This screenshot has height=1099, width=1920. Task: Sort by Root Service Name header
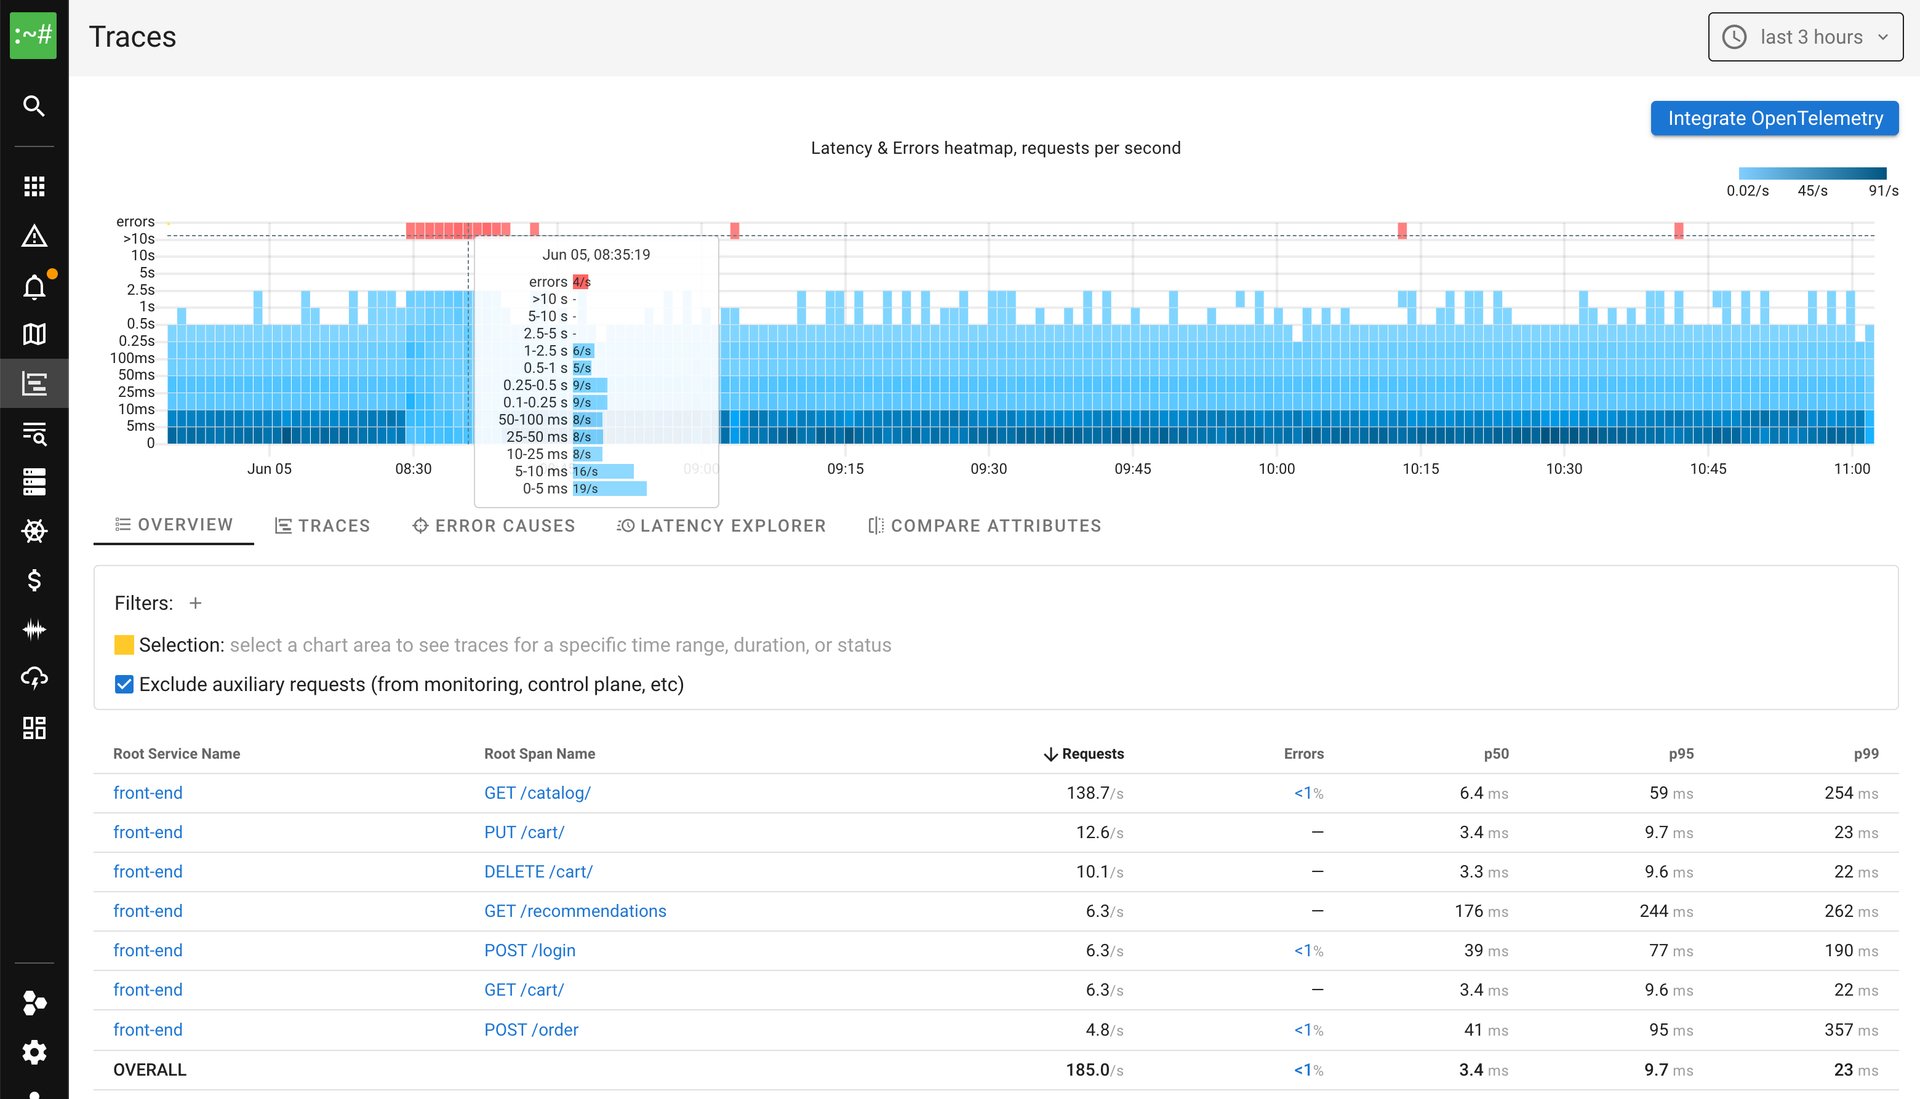coord(176,754)
